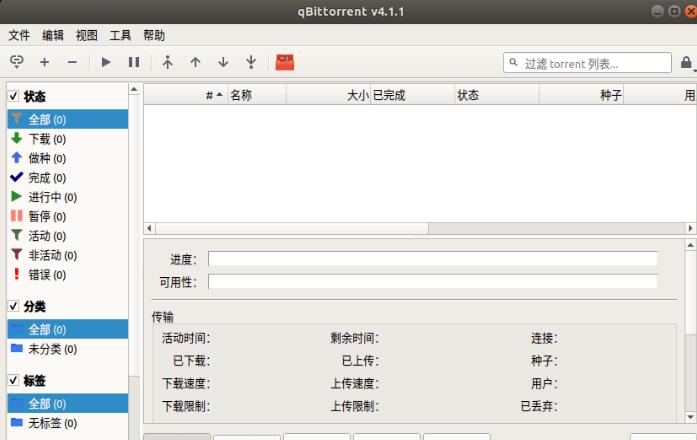The image size is (697, 440).
Task: Click the 上传速度 label
Action: (x=354, y=383)
